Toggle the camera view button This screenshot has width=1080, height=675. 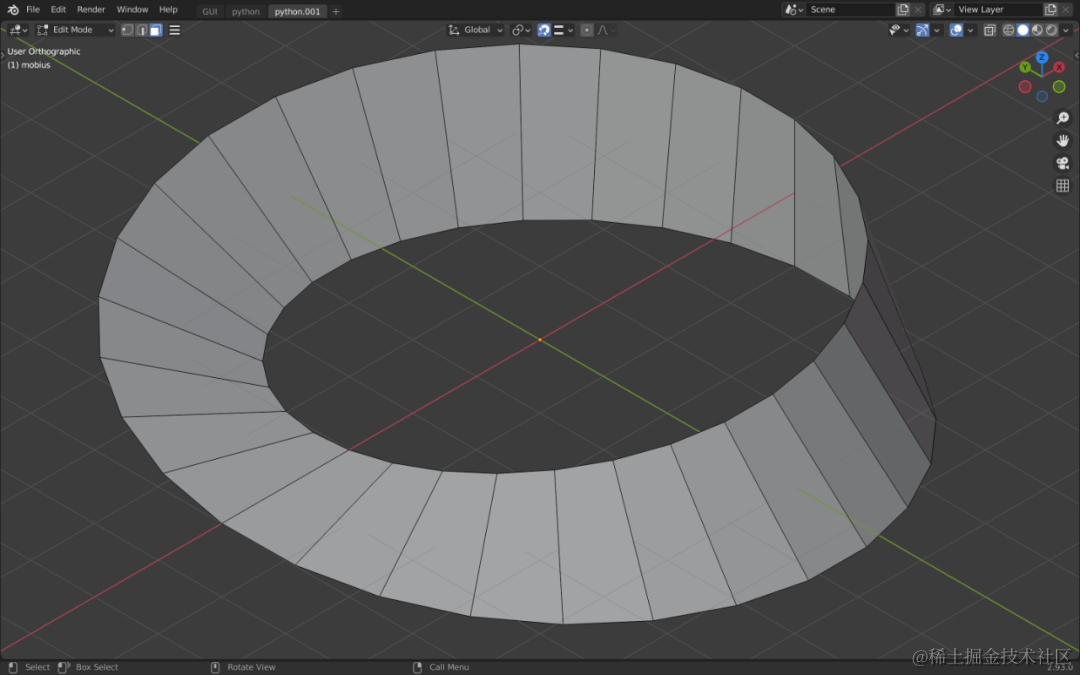(1063, 163)
